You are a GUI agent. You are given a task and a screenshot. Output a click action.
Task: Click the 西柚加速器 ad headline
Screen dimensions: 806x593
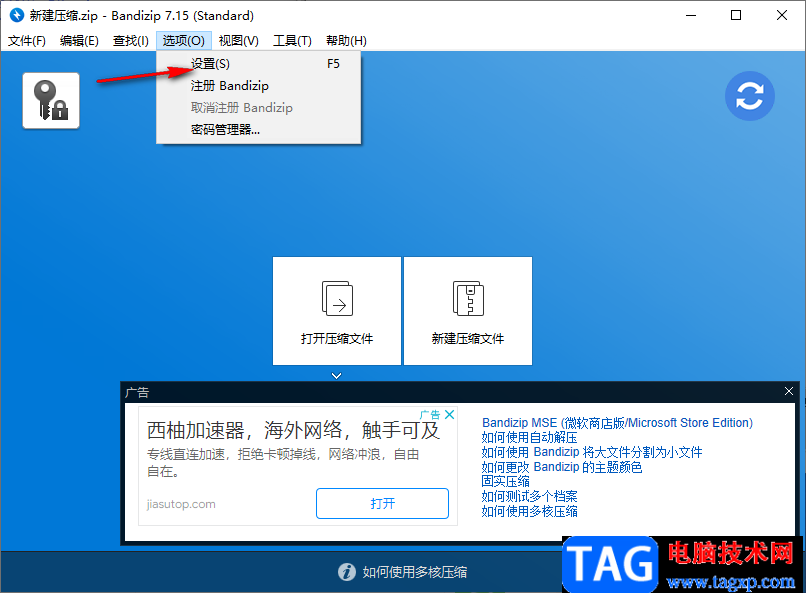pyautogui.click(x=294, y=430)
